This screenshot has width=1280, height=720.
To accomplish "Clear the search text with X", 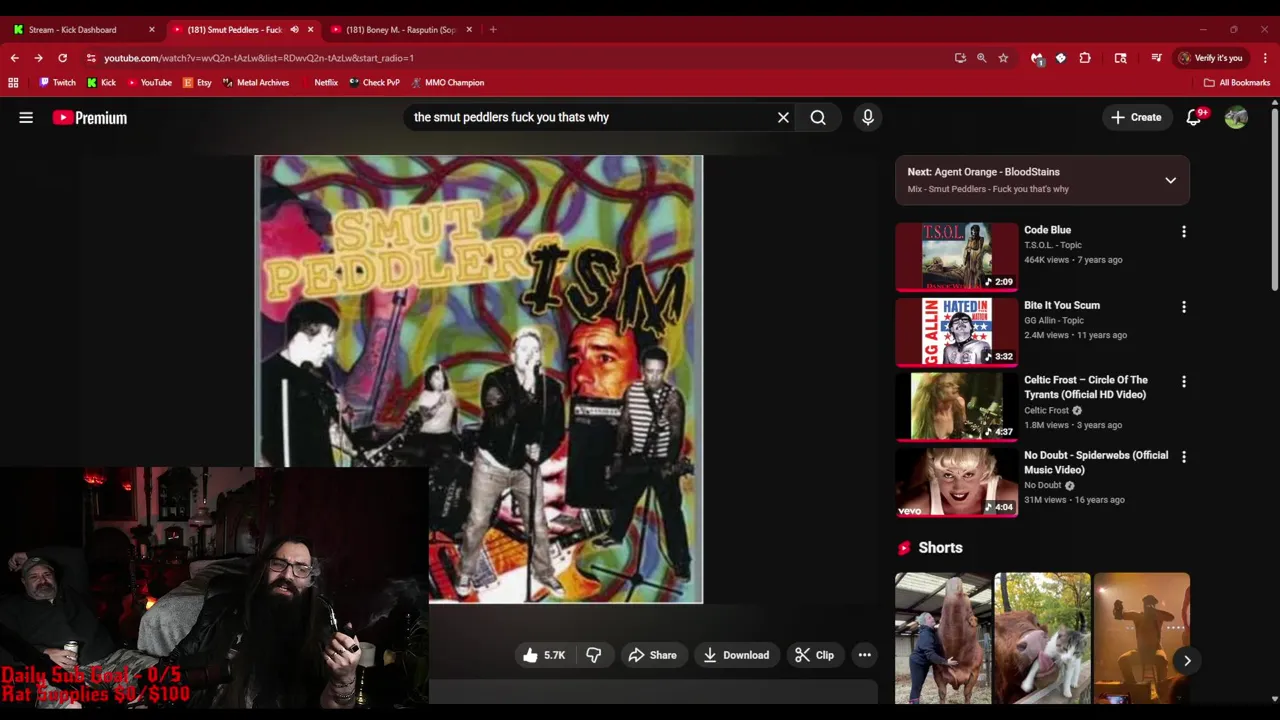I will [x=783, y=118].
